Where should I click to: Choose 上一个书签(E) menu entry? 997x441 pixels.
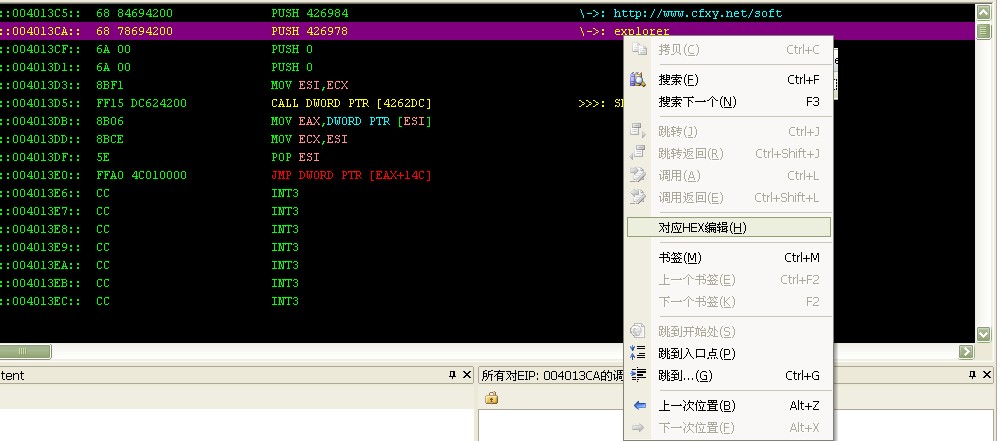coord(729,280)
